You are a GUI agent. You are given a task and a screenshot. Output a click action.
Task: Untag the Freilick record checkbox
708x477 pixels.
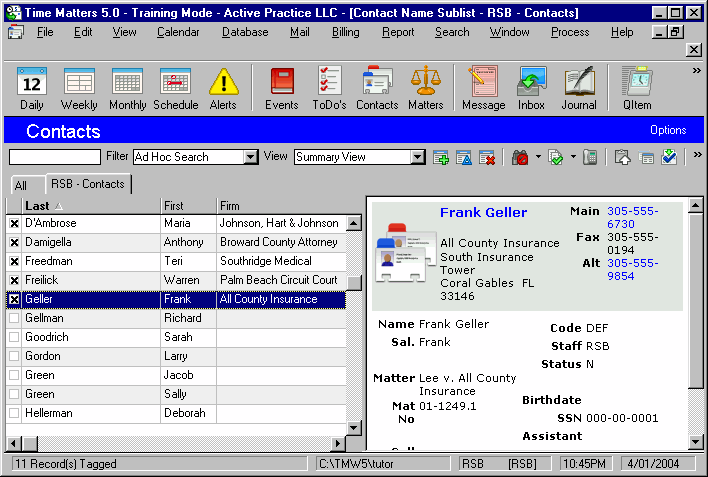[x=14, y=281]
